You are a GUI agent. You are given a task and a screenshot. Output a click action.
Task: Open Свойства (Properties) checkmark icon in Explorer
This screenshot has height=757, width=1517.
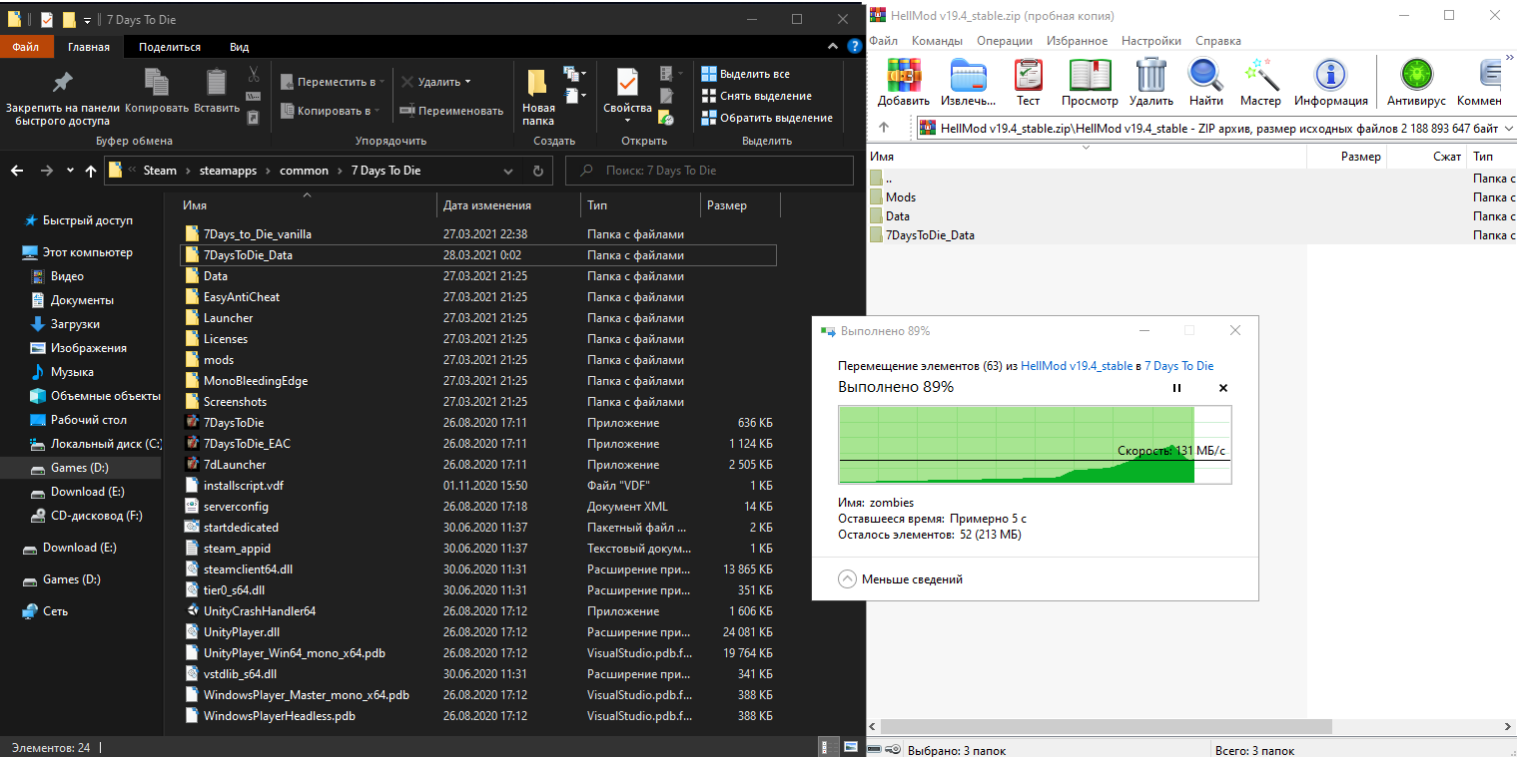628,83
